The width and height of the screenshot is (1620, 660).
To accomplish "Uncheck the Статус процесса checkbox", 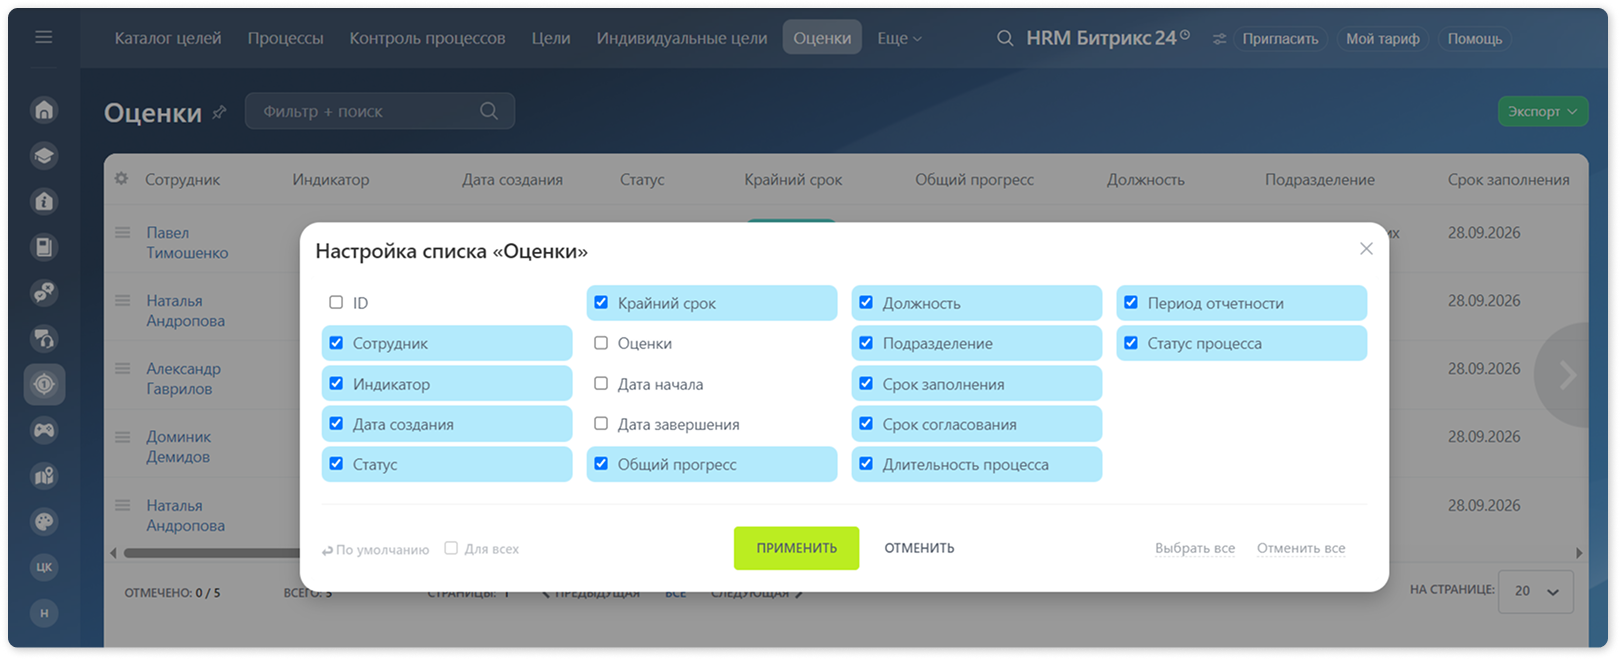I will 1131,343.
